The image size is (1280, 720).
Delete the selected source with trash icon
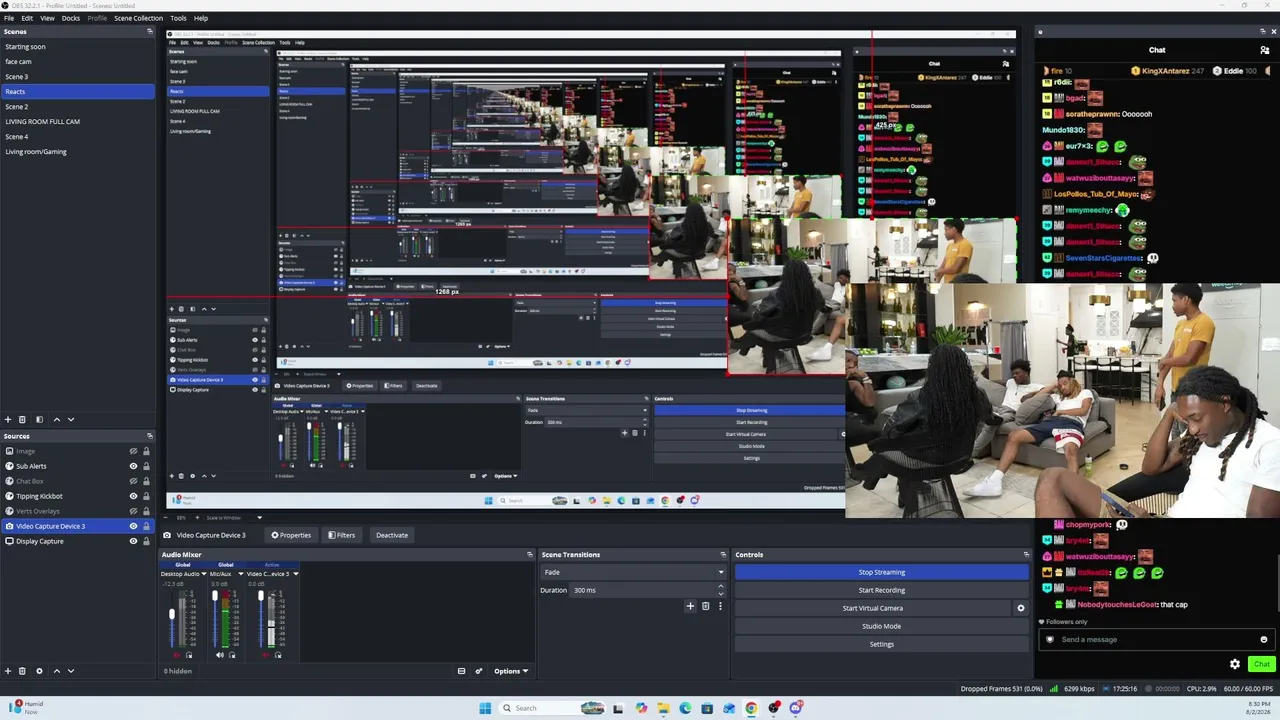tap(23, 671)
